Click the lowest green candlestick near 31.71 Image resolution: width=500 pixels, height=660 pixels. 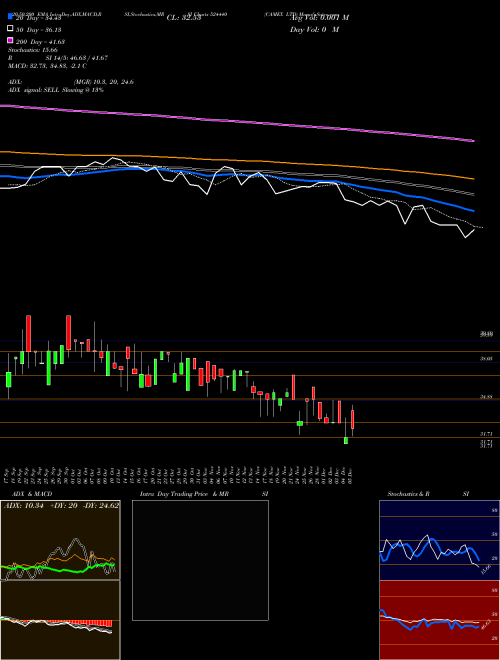[x=346, y=440]
